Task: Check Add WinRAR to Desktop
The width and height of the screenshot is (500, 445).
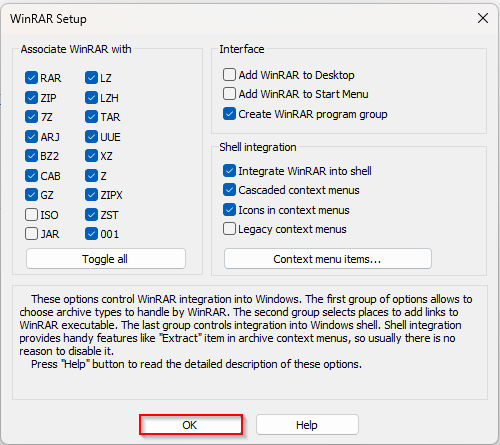Action: 229,75
